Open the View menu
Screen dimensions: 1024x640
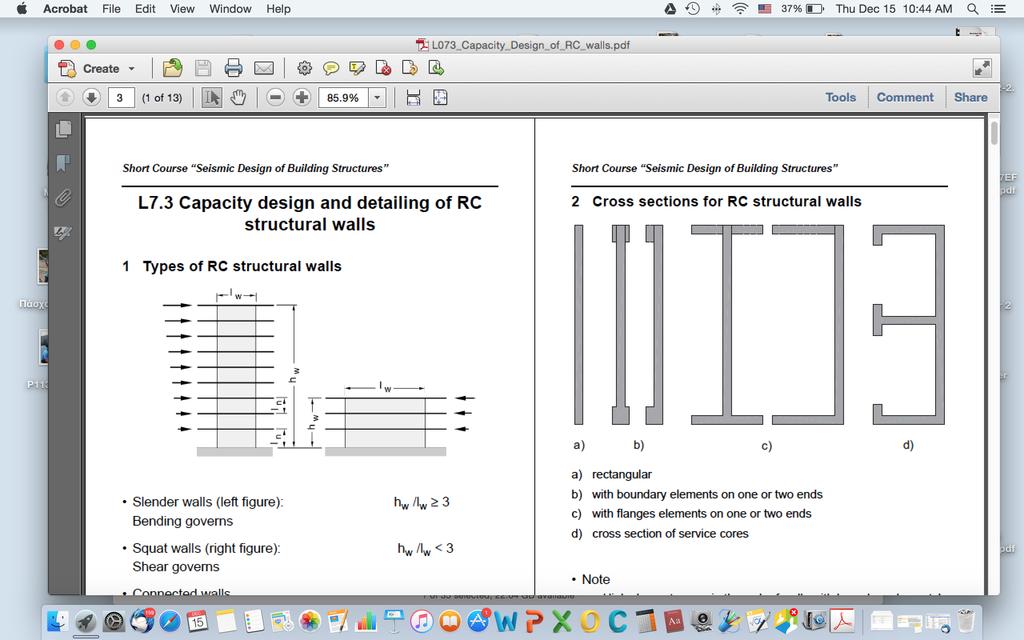point(182,9)
